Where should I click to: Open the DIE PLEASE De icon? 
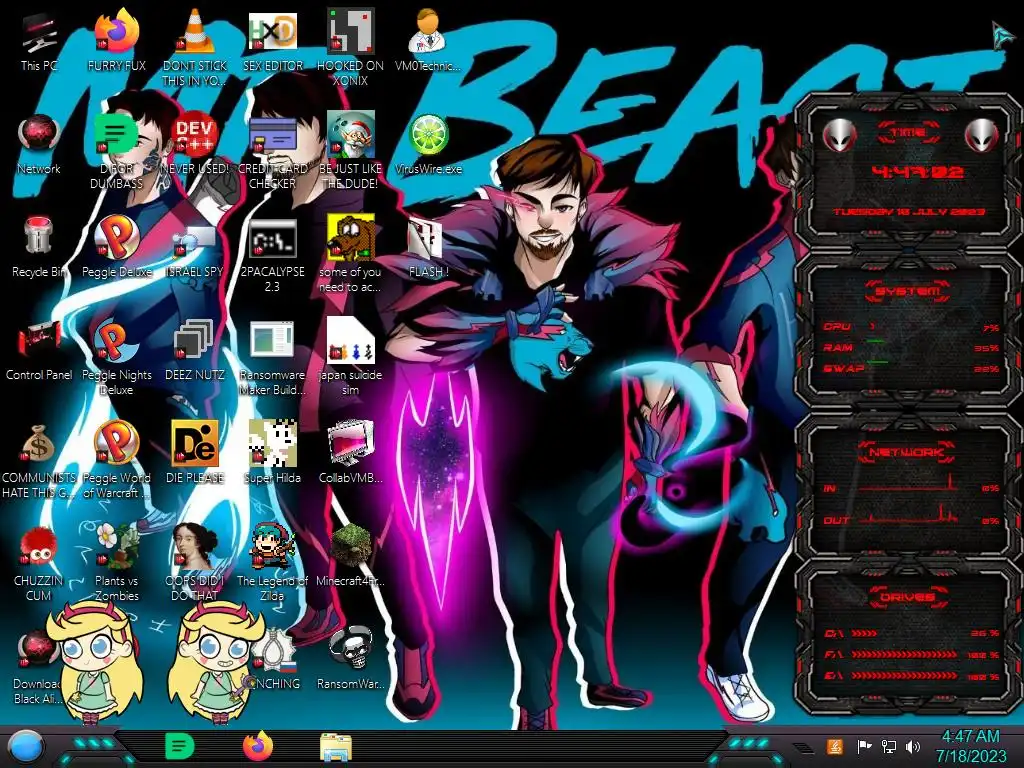pos(195,452)
